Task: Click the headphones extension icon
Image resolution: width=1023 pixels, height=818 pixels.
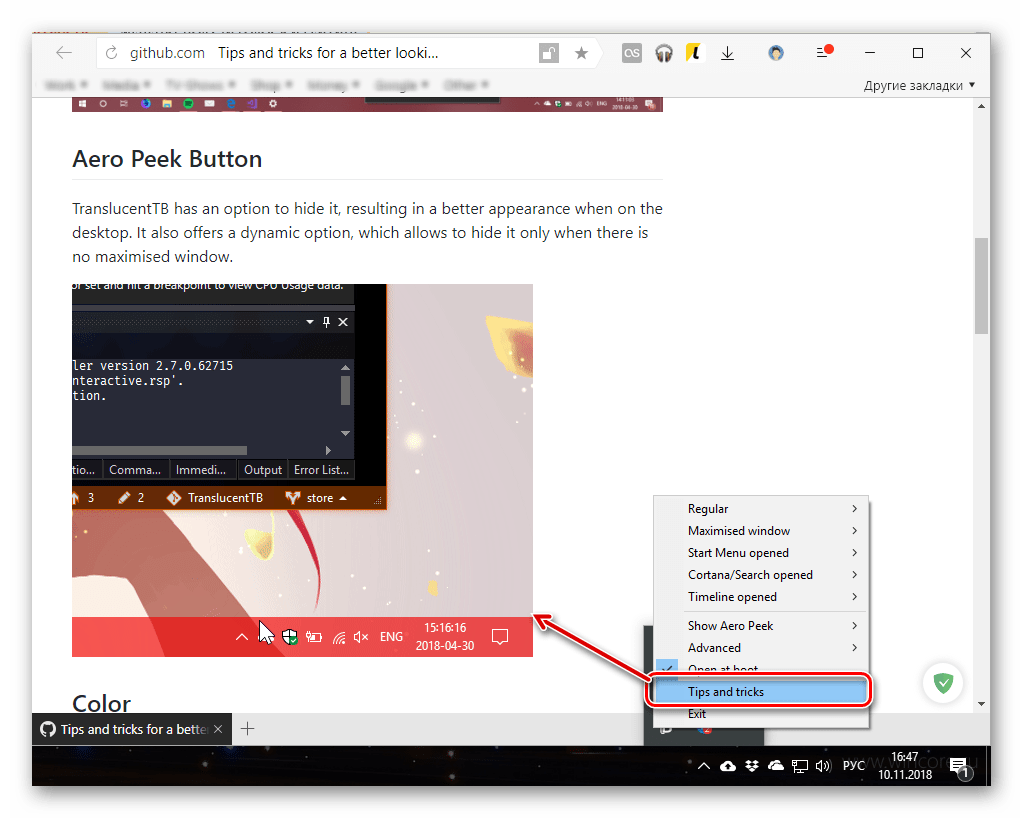Action: coord(664,53)
